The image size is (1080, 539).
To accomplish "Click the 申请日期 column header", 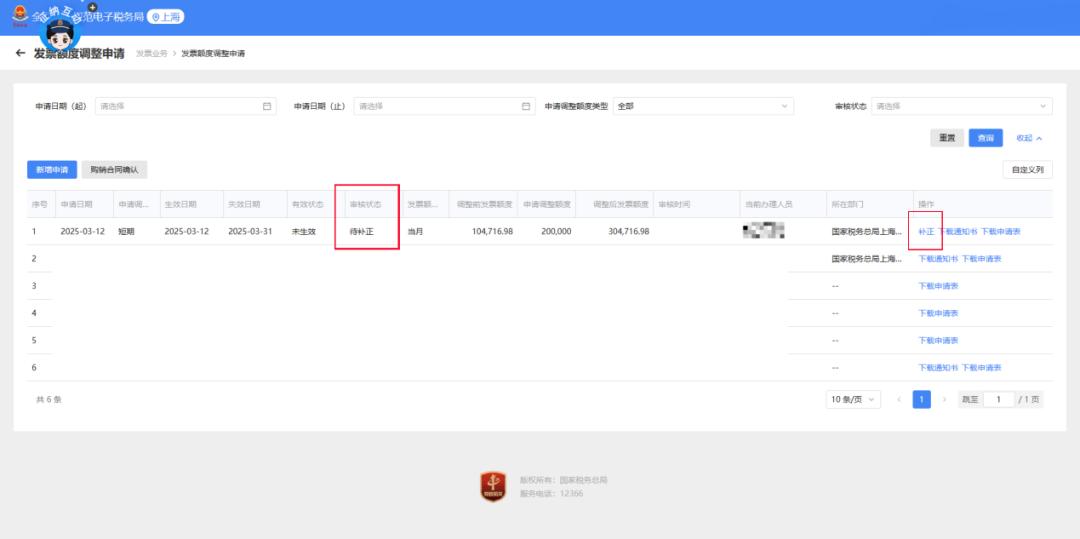I will tap(76, 204).
